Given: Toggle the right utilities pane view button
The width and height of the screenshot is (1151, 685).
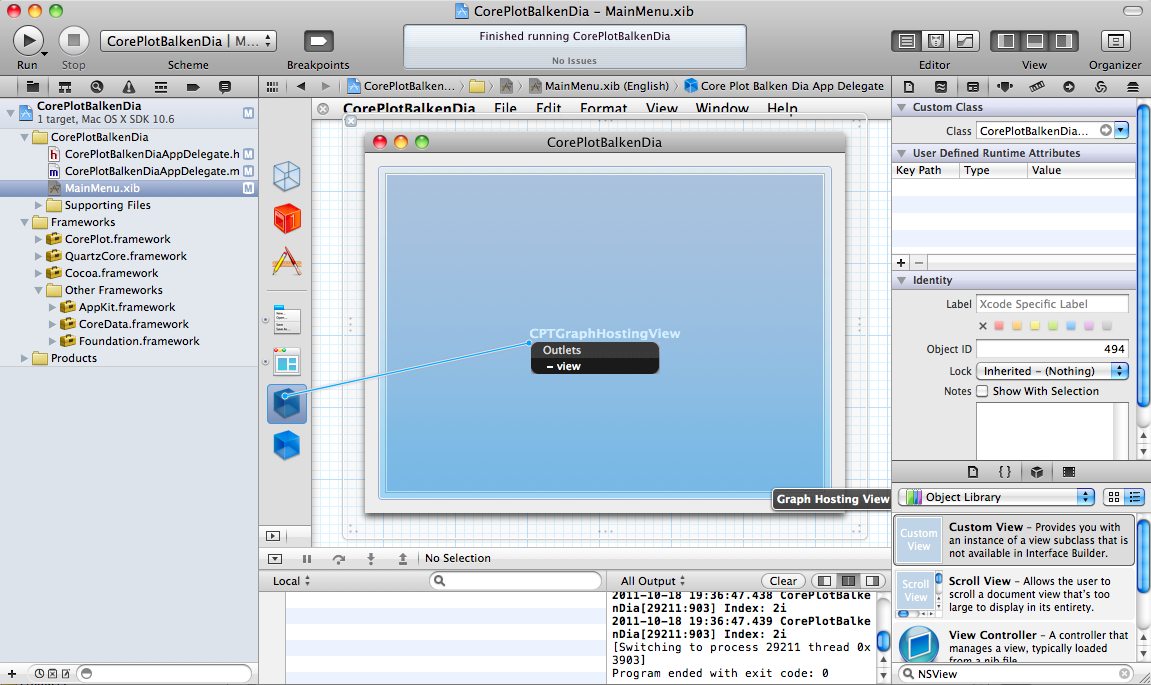Looking at the screenshot, I should point(1062,41).
